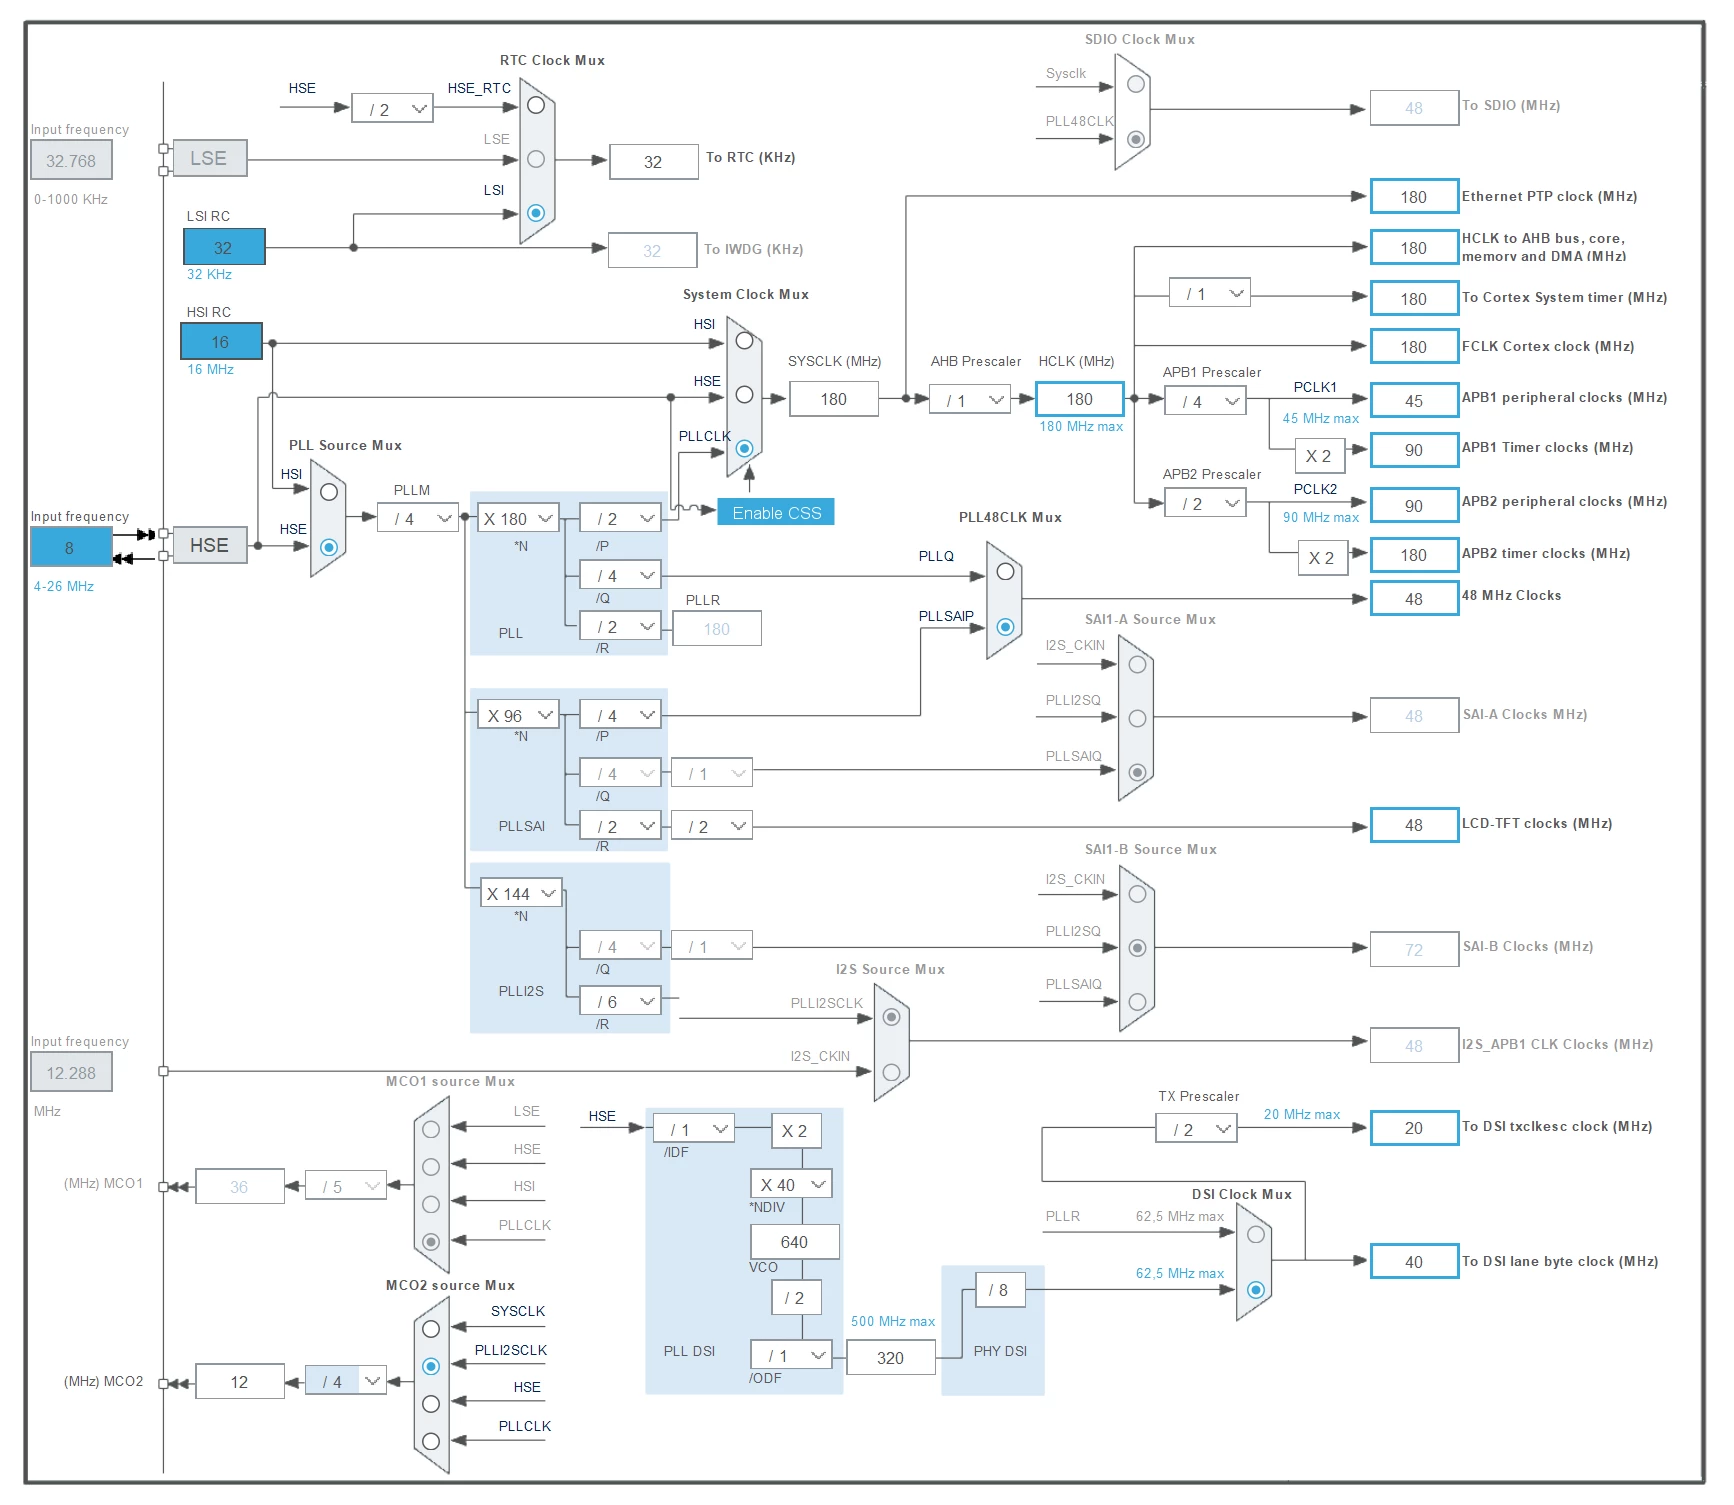The height and width of the screenshot is (1505, 1734).
Task: Select PLLSAIQ in SAI1-A Source Mux
Action: pyautogui.click(x=1137, y=772)
